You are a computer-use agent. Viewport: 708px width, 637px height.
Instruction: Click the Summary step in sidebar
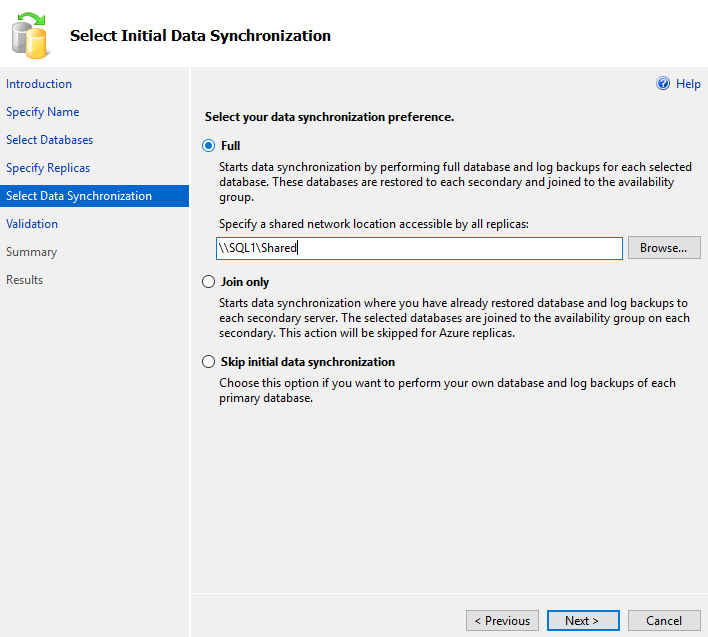tap(32, 252)
